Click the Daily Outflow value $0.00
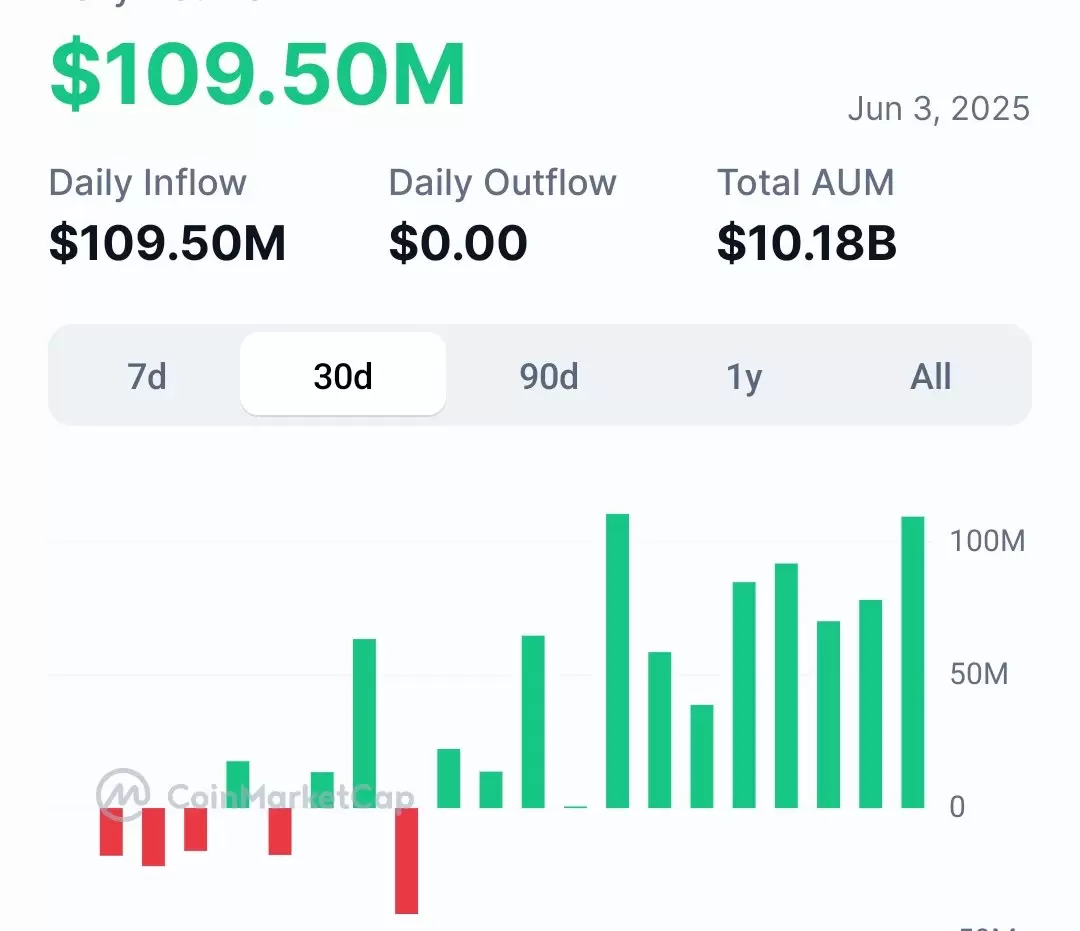Screen dimensions: 1080x931 click(458, 243)
